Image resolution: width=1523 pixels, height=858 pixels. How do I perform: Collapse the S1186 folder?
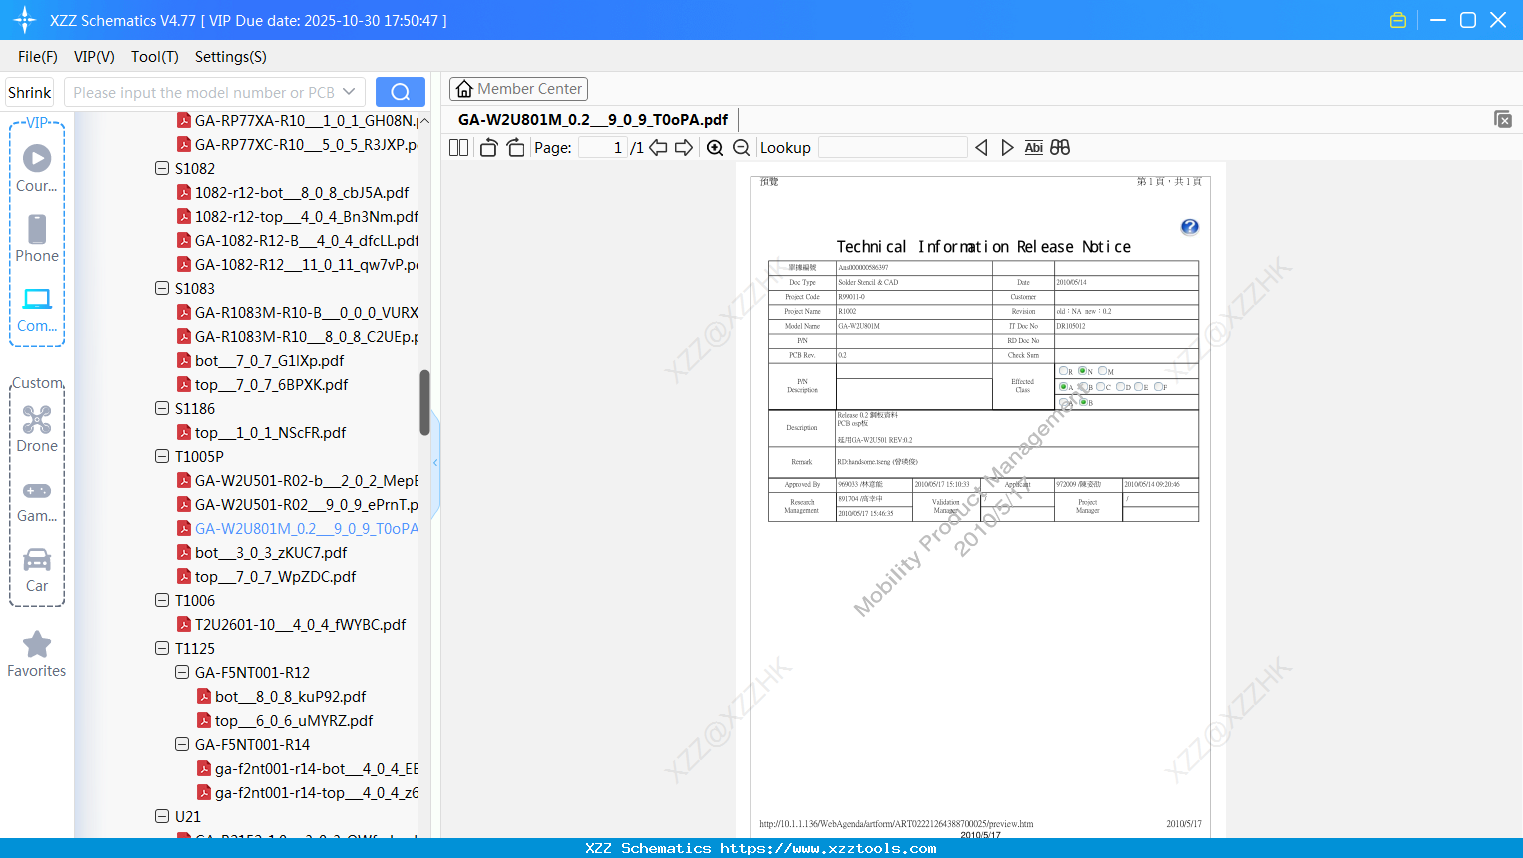coord(162,408)
